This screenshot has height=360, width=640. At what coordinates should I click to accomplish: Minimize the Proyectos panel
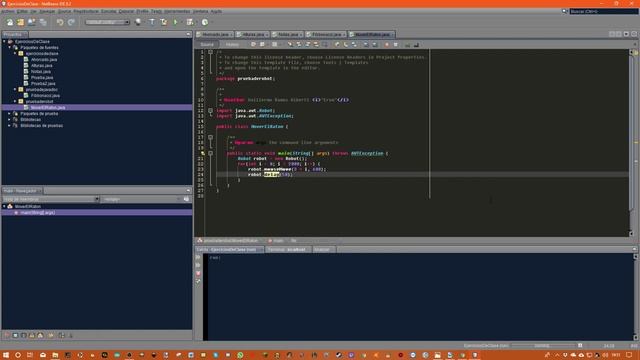[x=188, y=34]
